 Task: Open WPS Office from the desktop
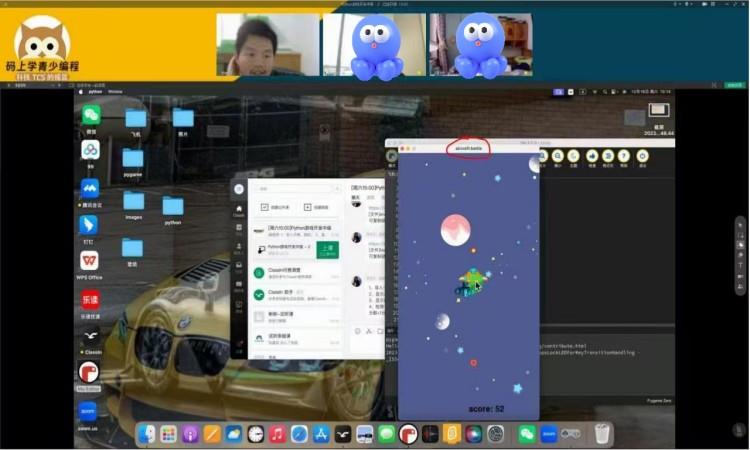pos(90,260)
